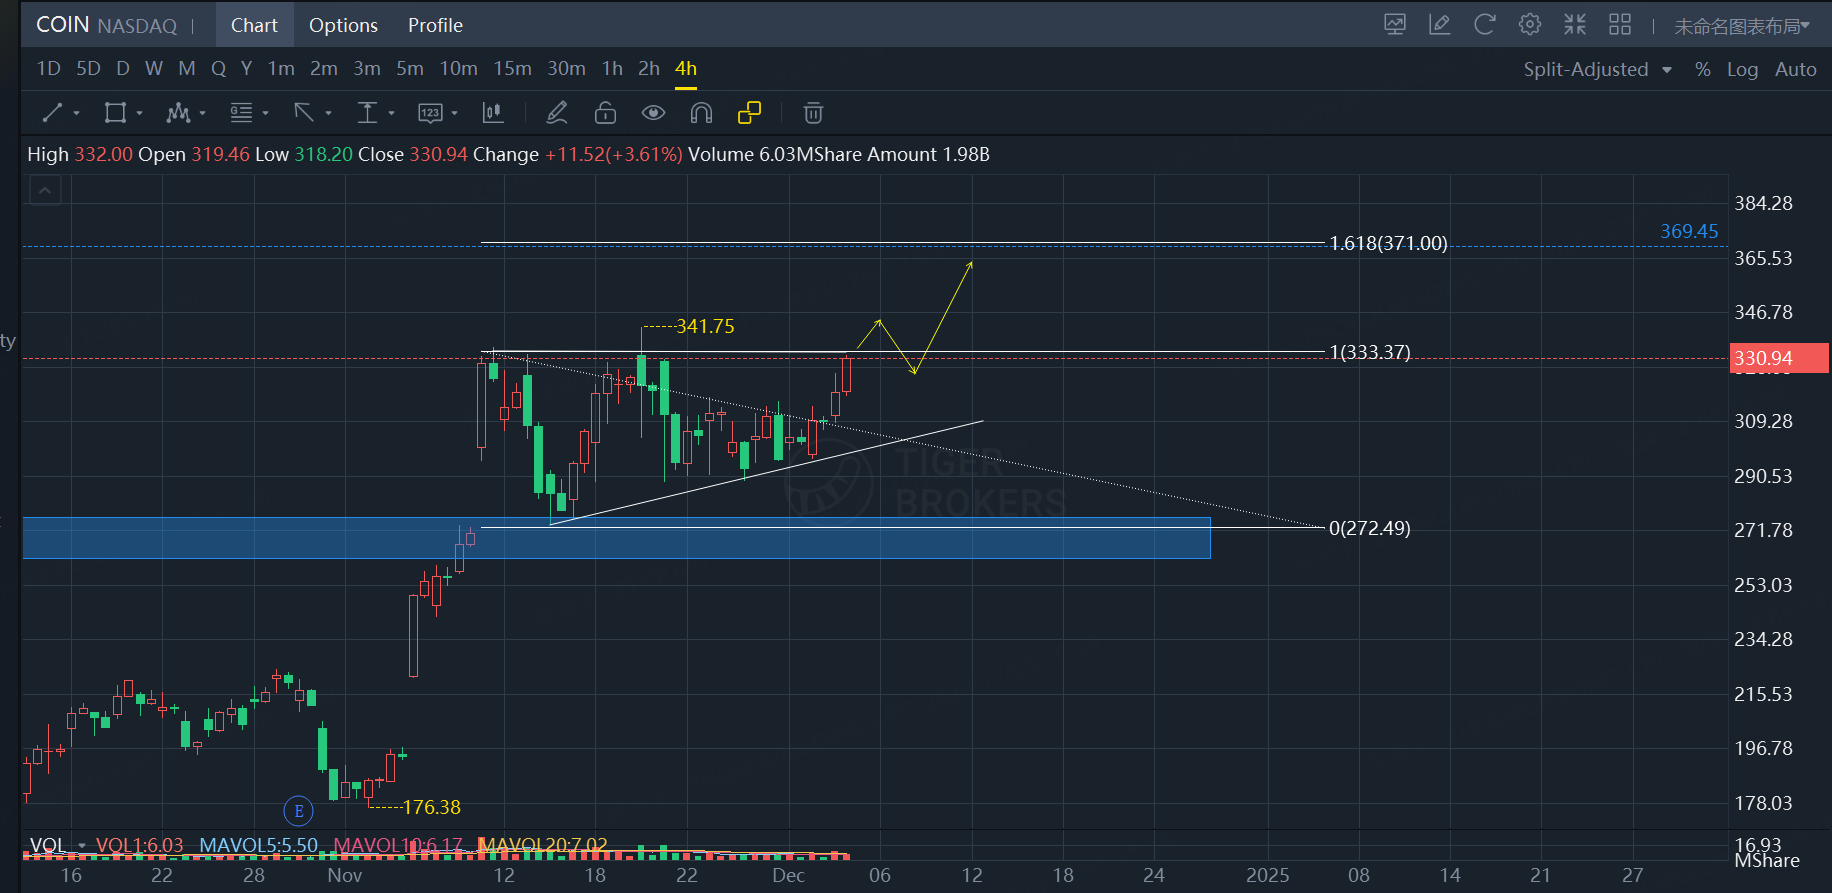This screenshot has height=893, width=1832.
Task: Toggle Auto scale mode
Action: click(x=1795, y=69)
